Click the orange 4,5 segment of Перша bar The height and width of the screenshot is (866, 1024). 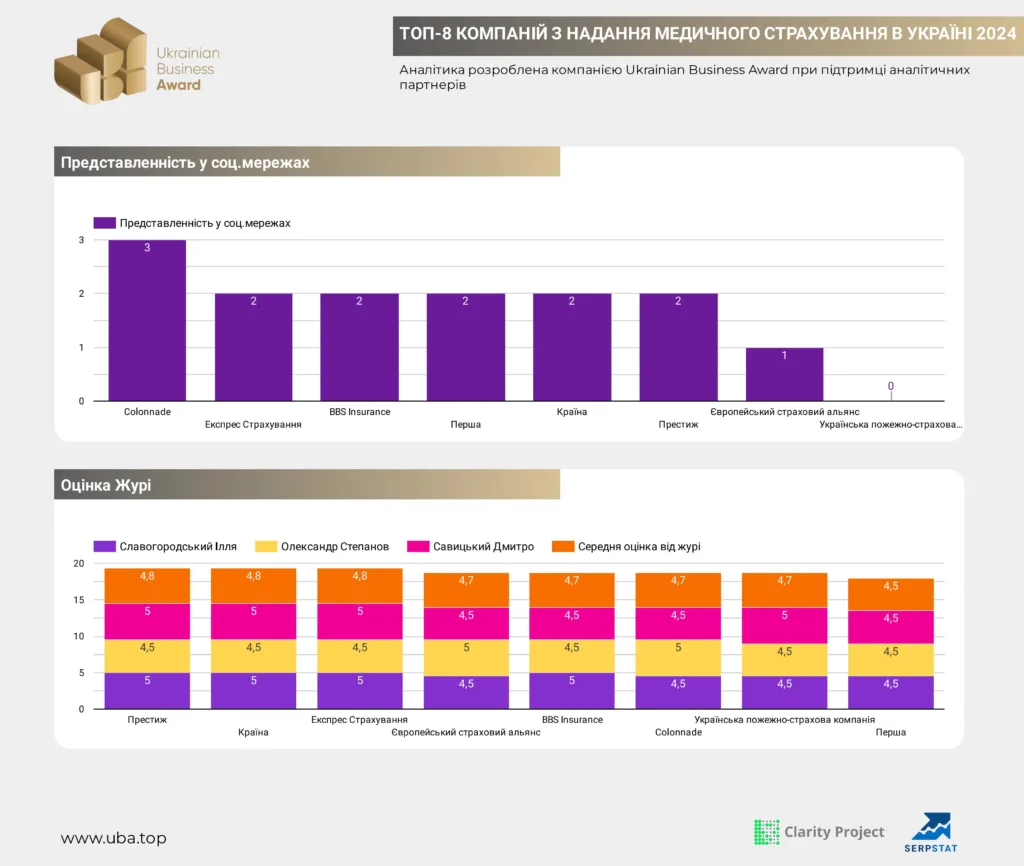[x=891, y=594]
